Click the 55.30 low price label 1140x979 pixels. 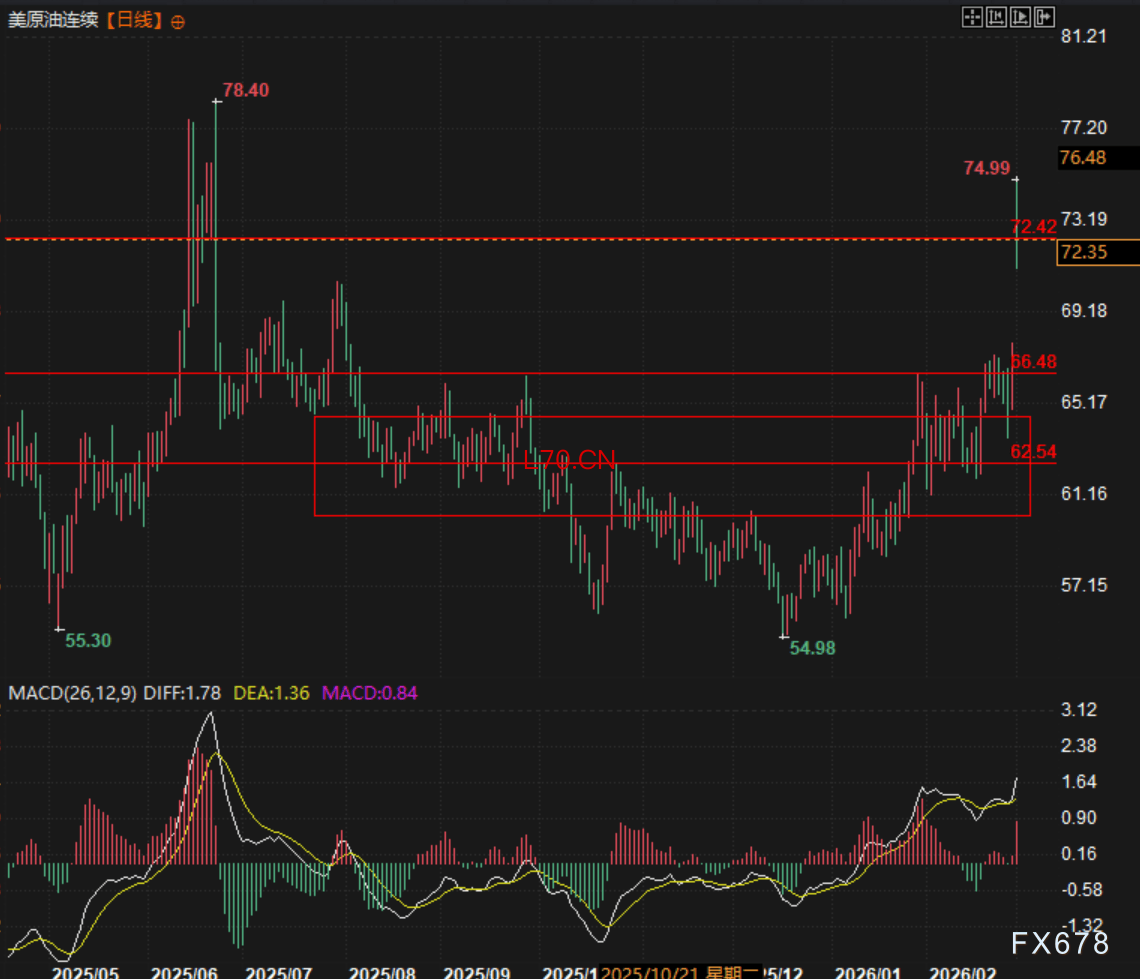[x=88, y=641]
